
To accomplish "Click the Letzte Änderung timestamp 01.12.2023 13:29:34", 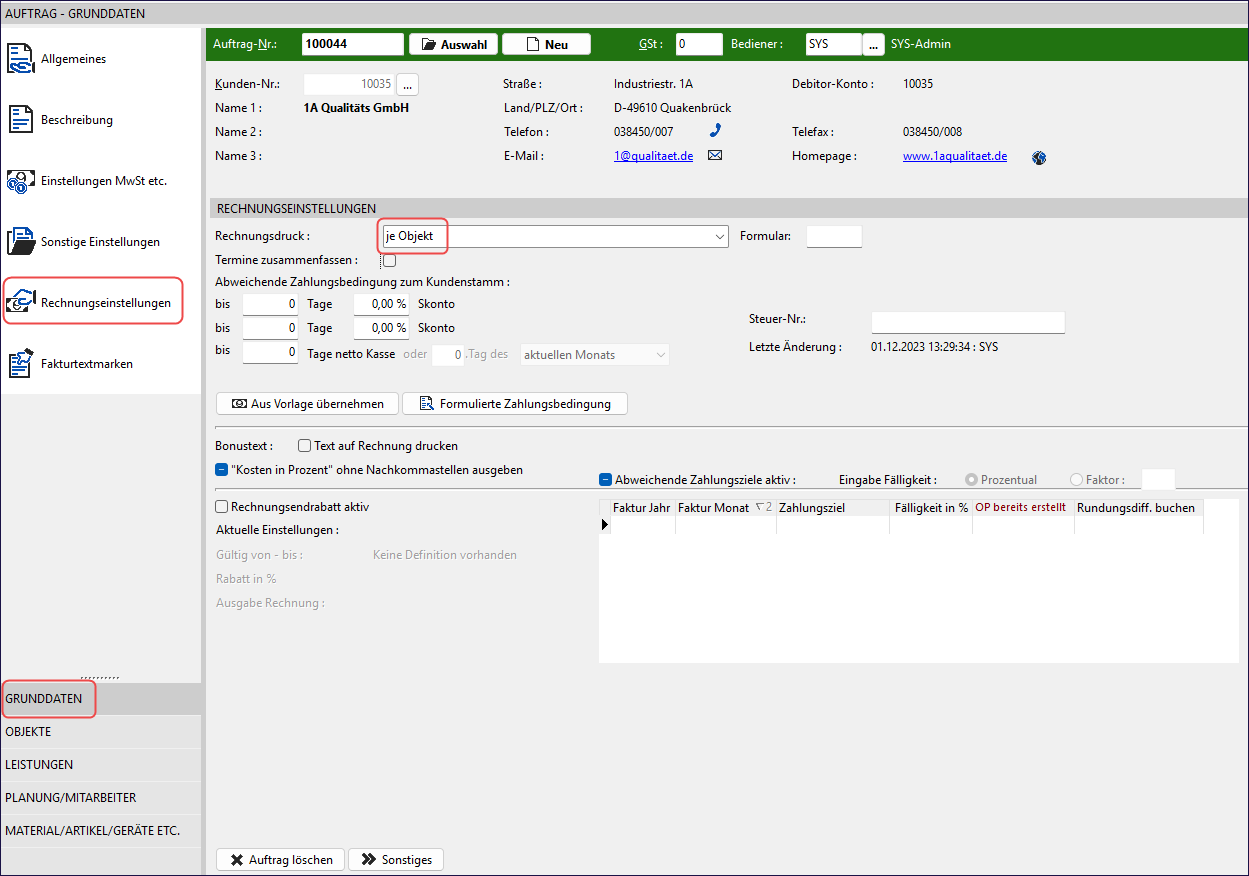I will (x=920, y=347).
